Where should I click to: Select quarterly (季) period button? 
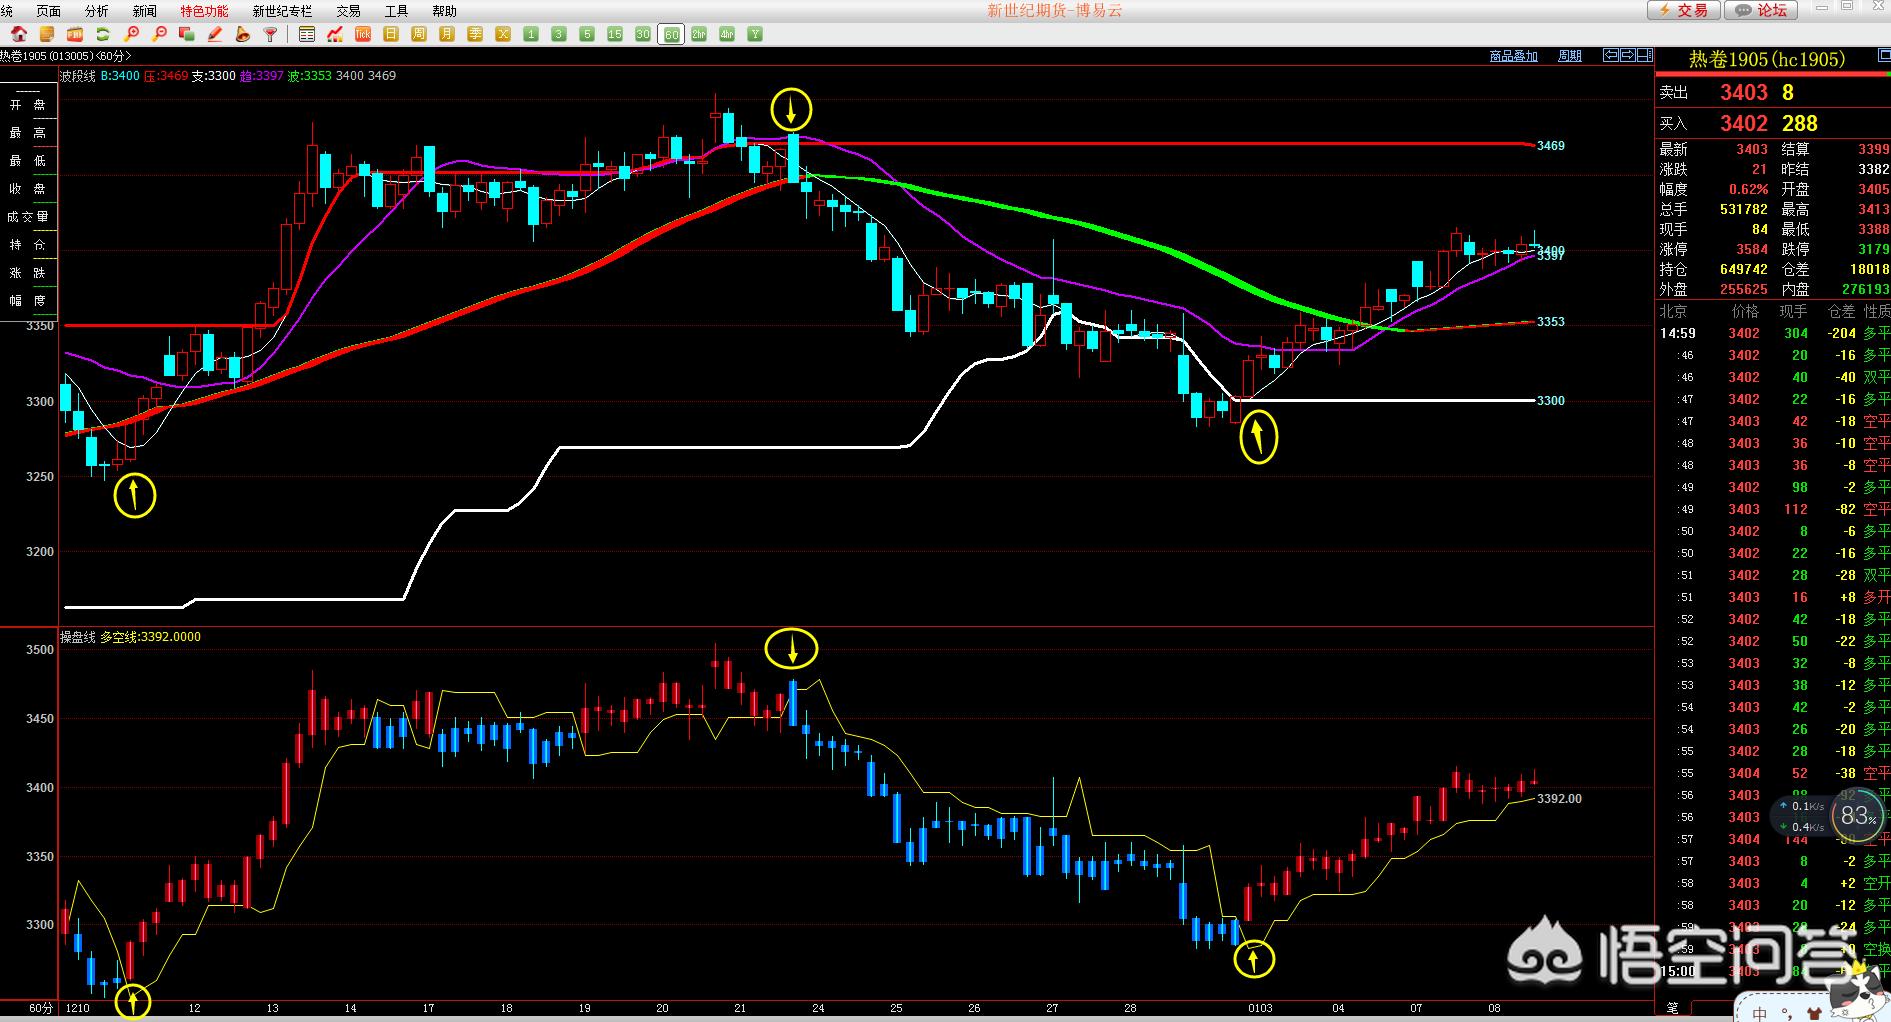[x=475, y=34]
